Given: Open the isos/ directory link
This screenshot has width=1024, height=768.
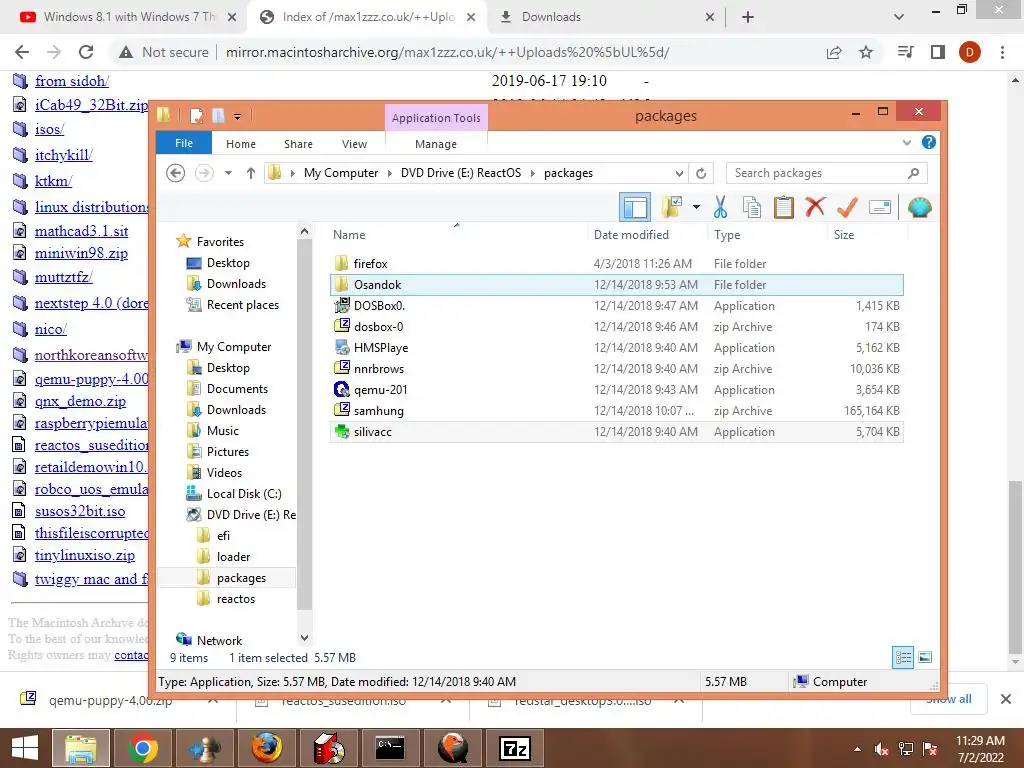Looking at the screenshot, I should (x=50, y=129).
